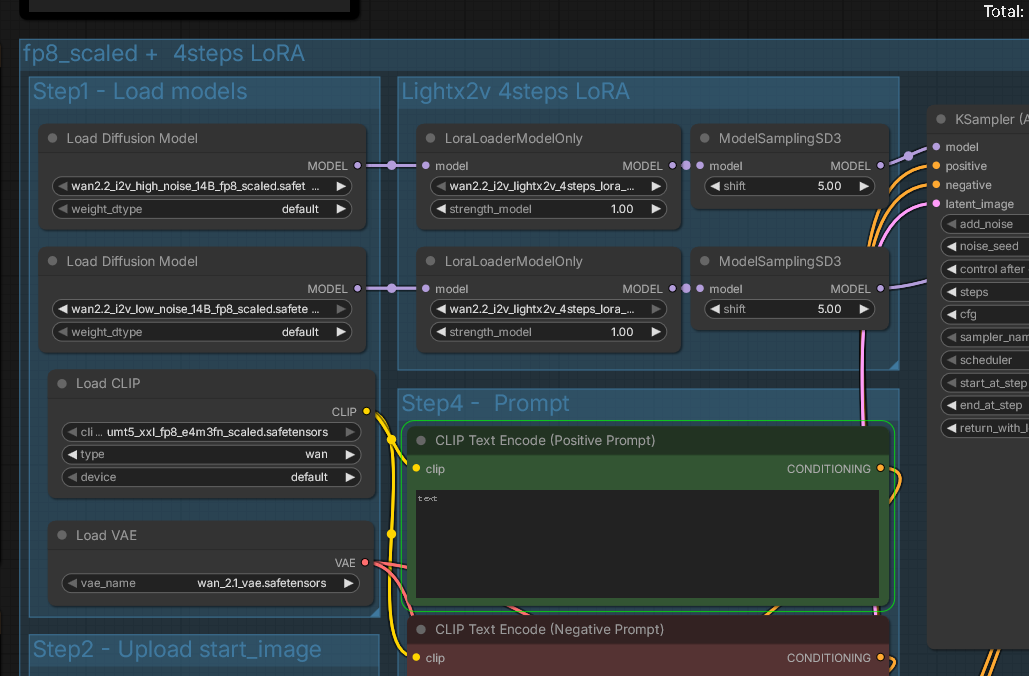This screenshot has height=676, width=1029.
Task: Click MODEL output port of first Load Diffusion Model
Action: pos(358,165)
